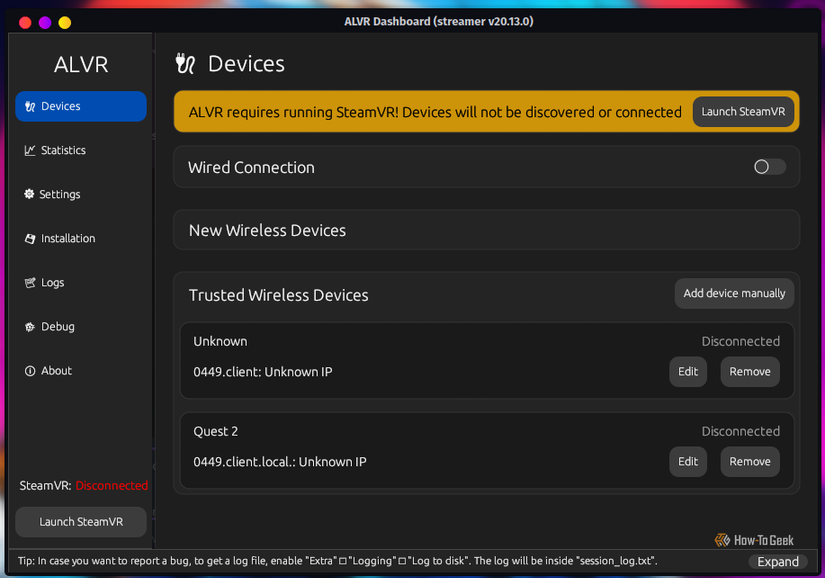The image size is (825, 578).
Task: Expand the New Wireless Devices section
Action: (486, 229)
